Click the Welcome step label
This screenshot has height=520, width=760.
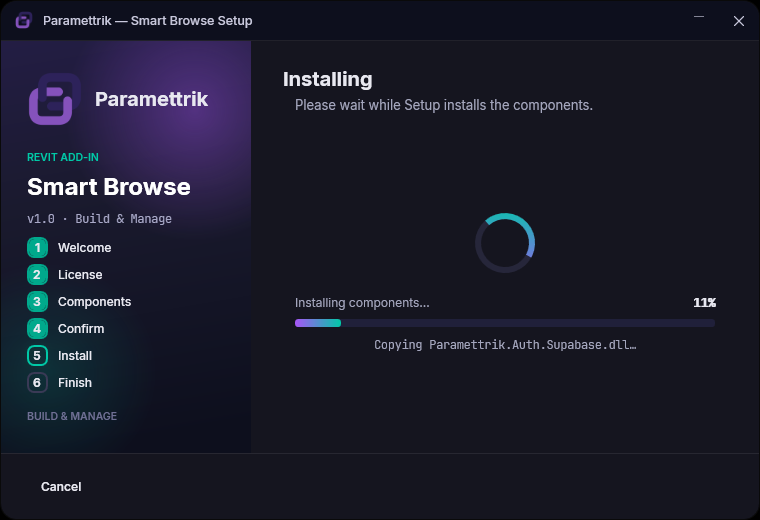84,248
